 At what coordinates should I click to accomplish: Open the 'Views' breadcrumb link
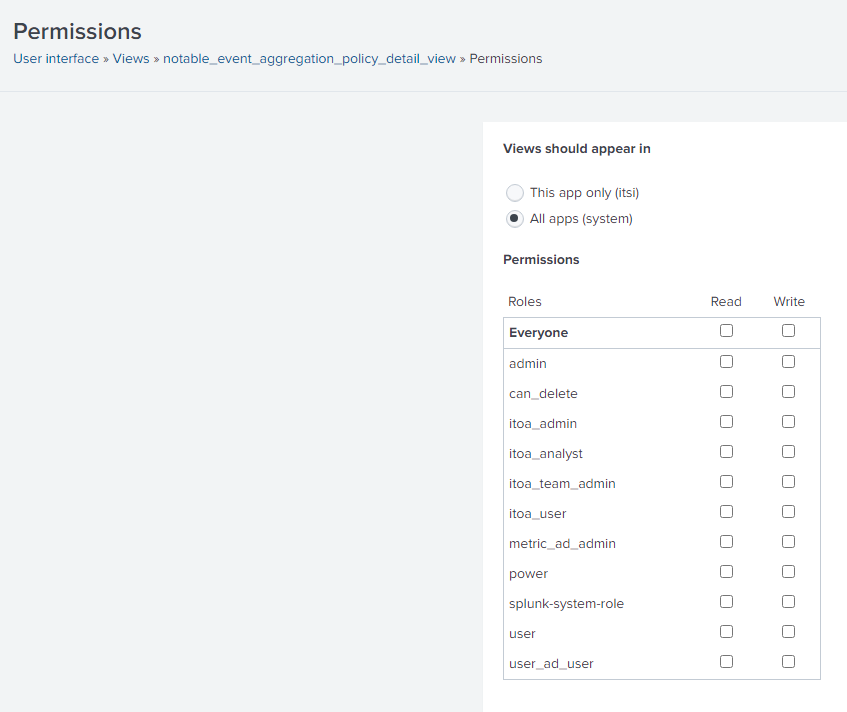(x=130, y=58)
